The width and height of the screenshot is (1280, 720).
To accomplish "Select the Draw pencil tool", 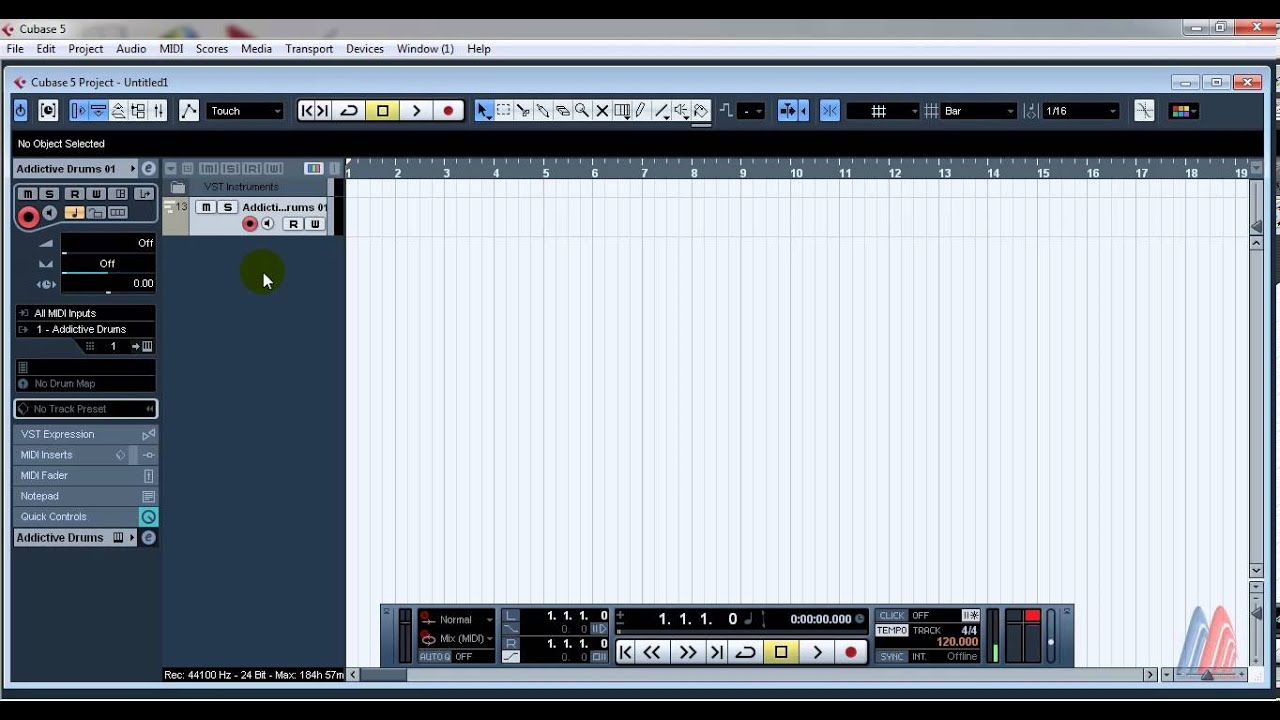I will tap(641, 111).
